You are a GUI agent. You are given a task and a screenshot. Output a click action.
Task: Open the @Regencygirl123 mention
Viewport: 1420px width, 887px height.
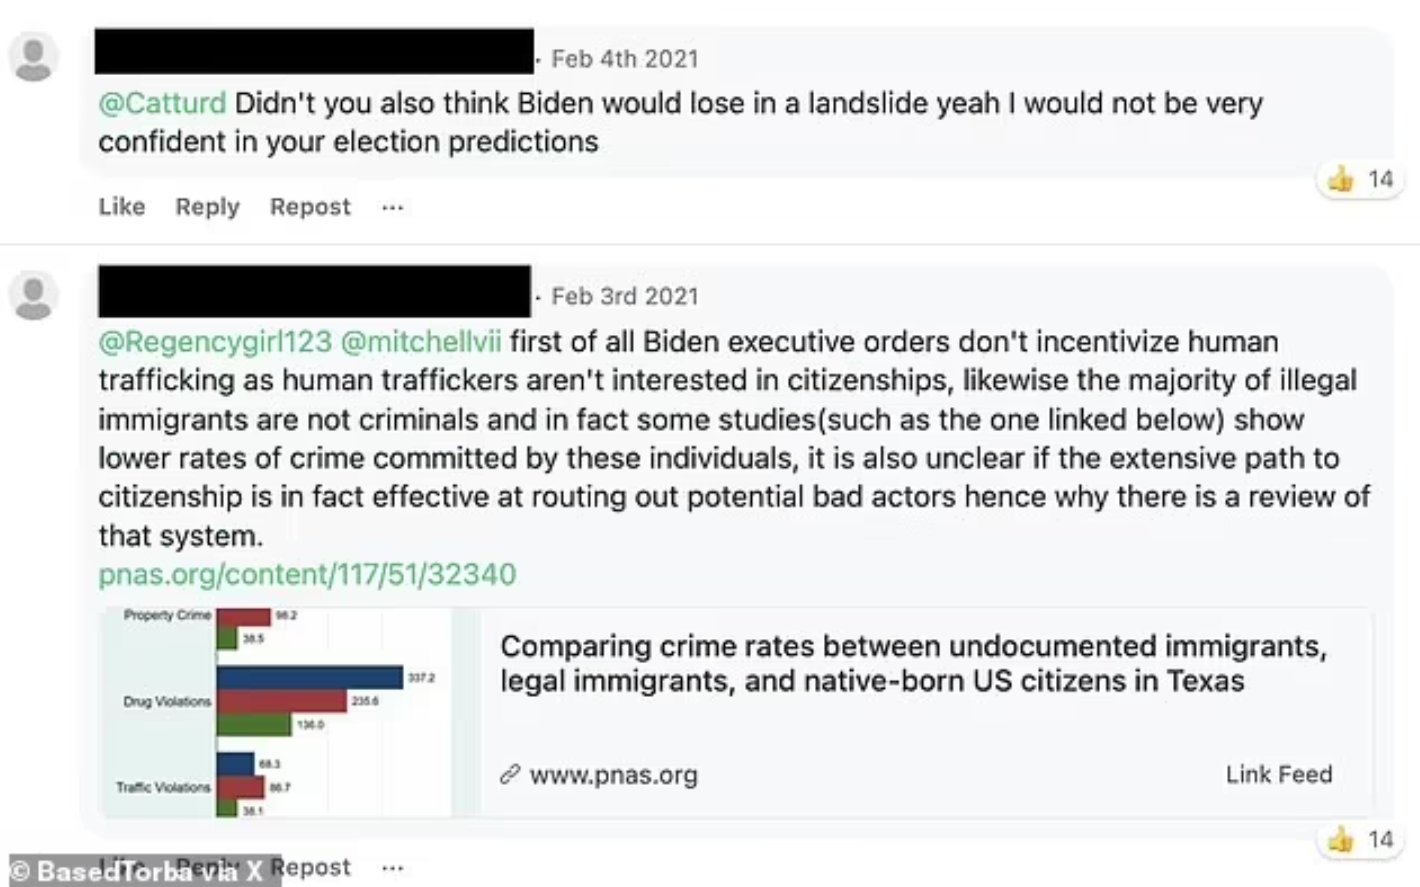(214, 342)
